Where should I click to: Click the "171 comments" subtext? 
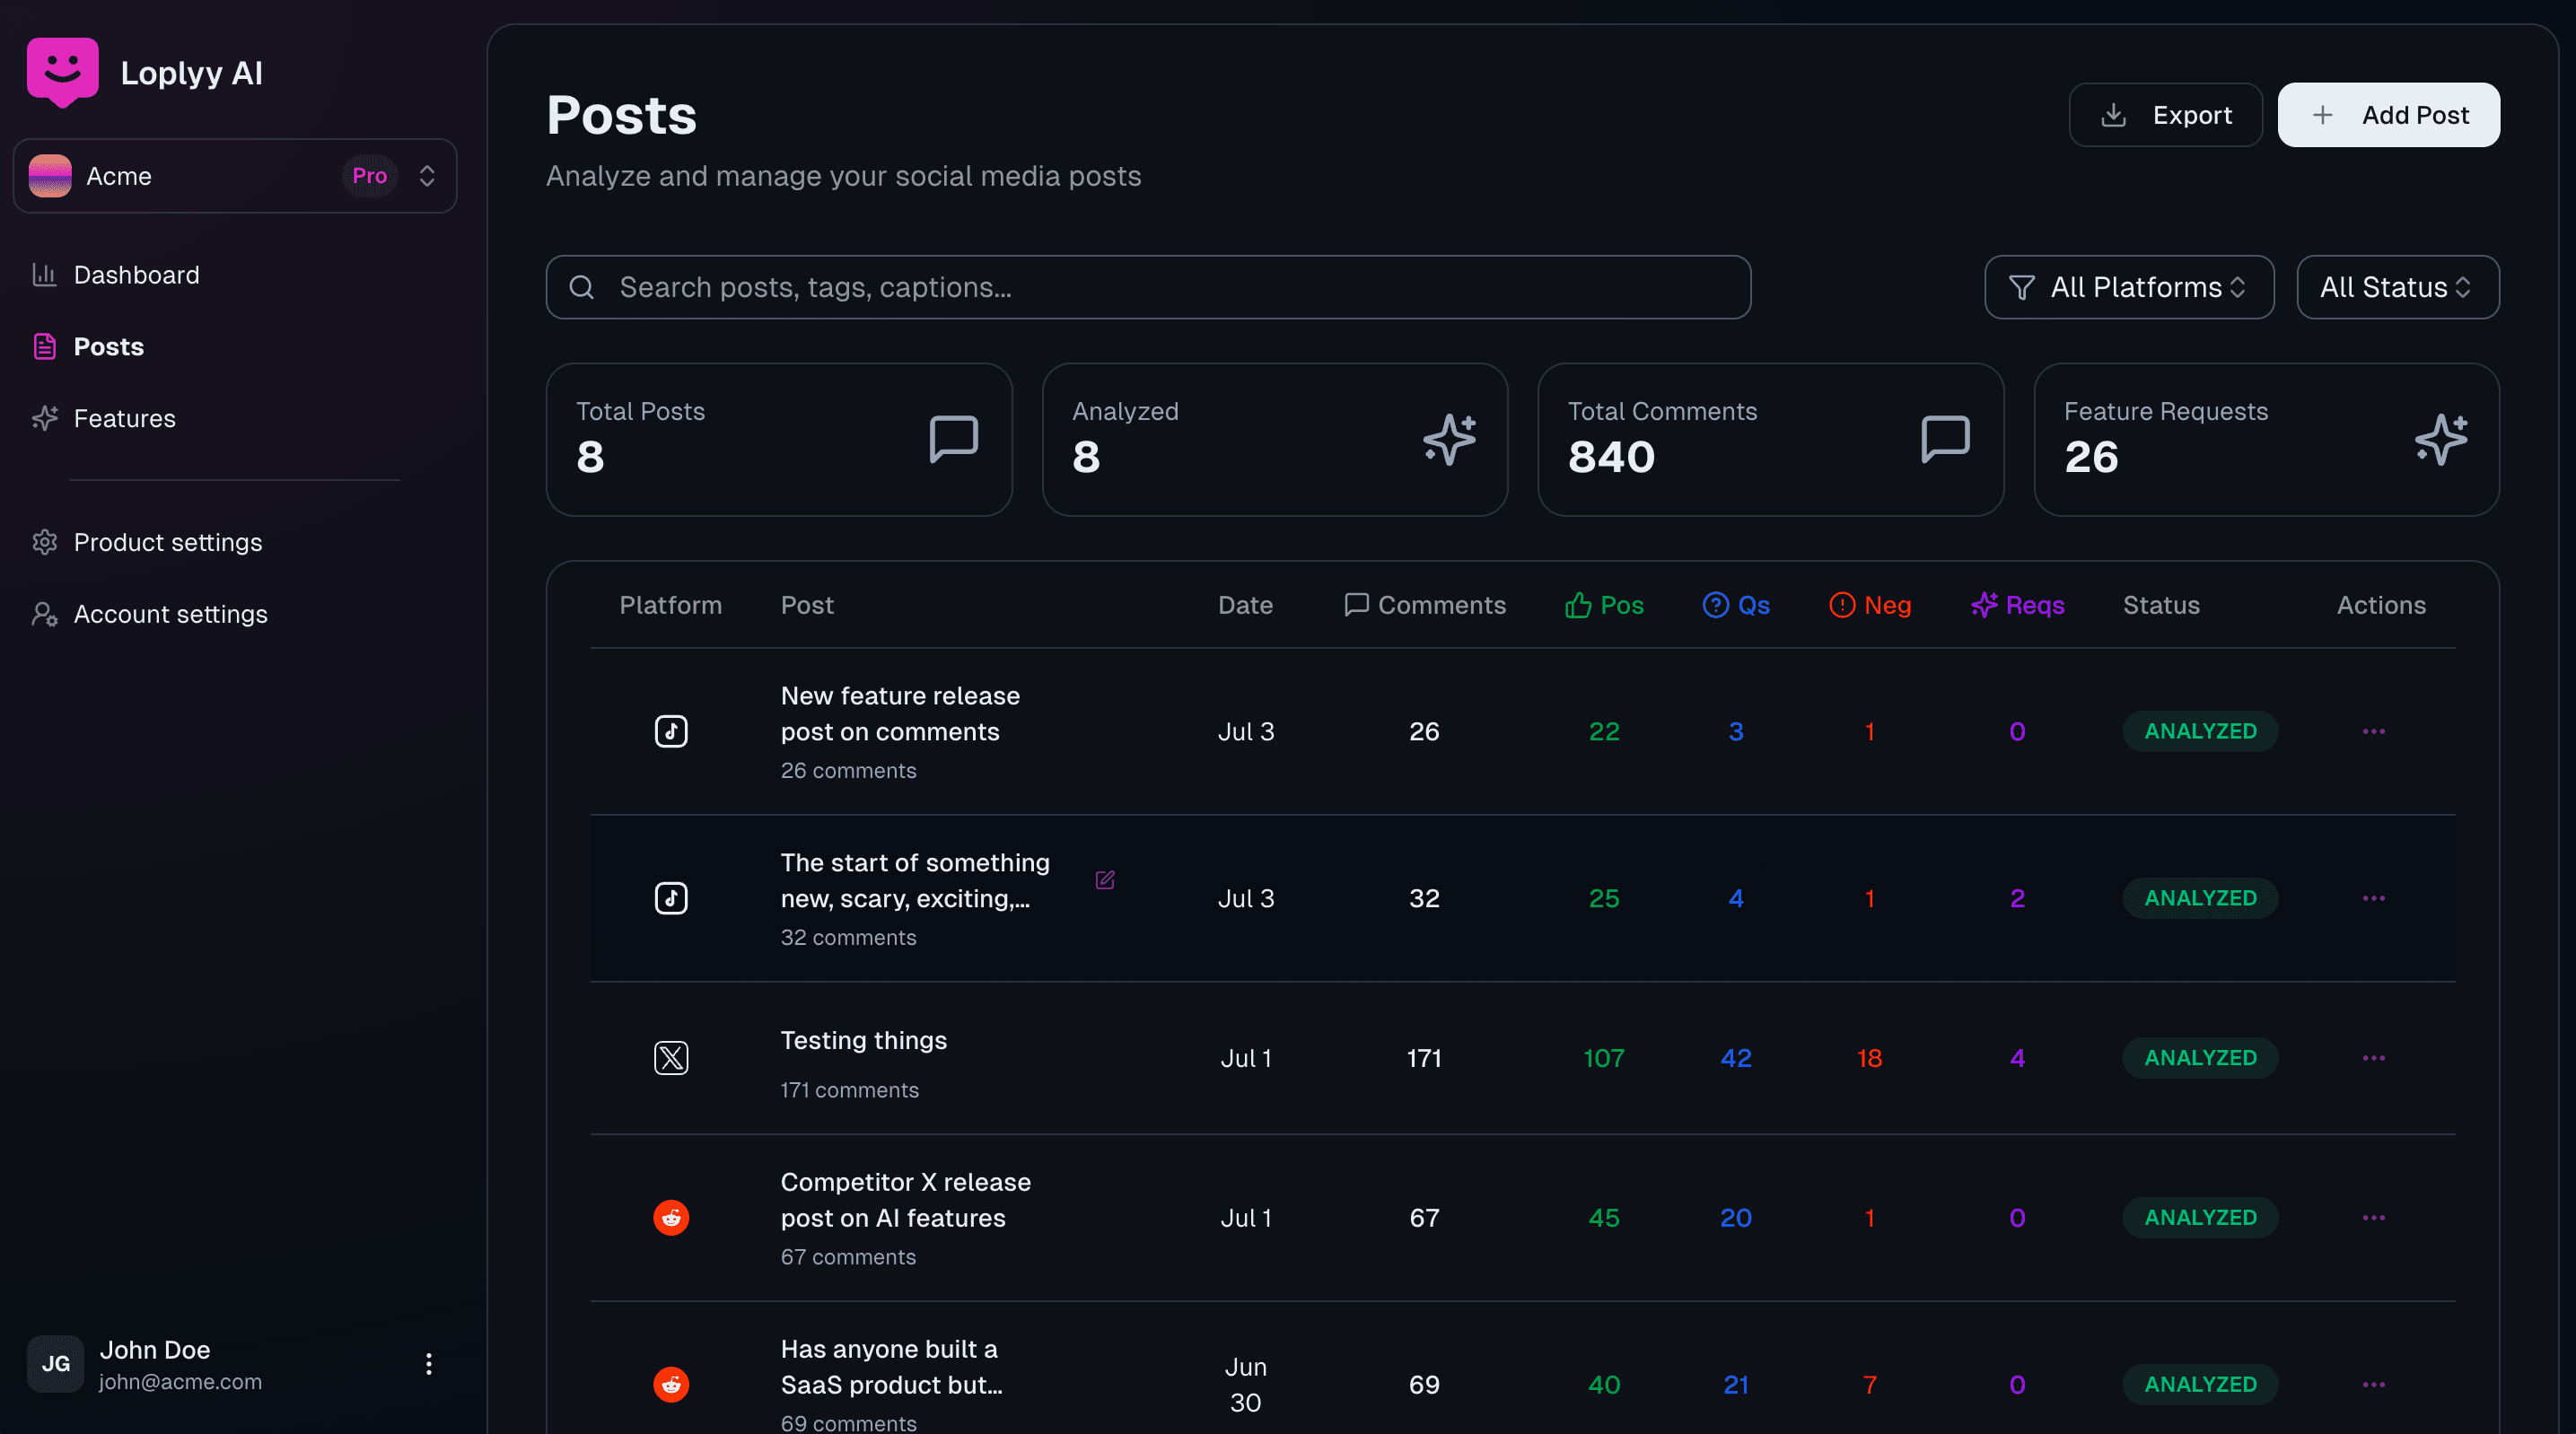point(849,1091)
